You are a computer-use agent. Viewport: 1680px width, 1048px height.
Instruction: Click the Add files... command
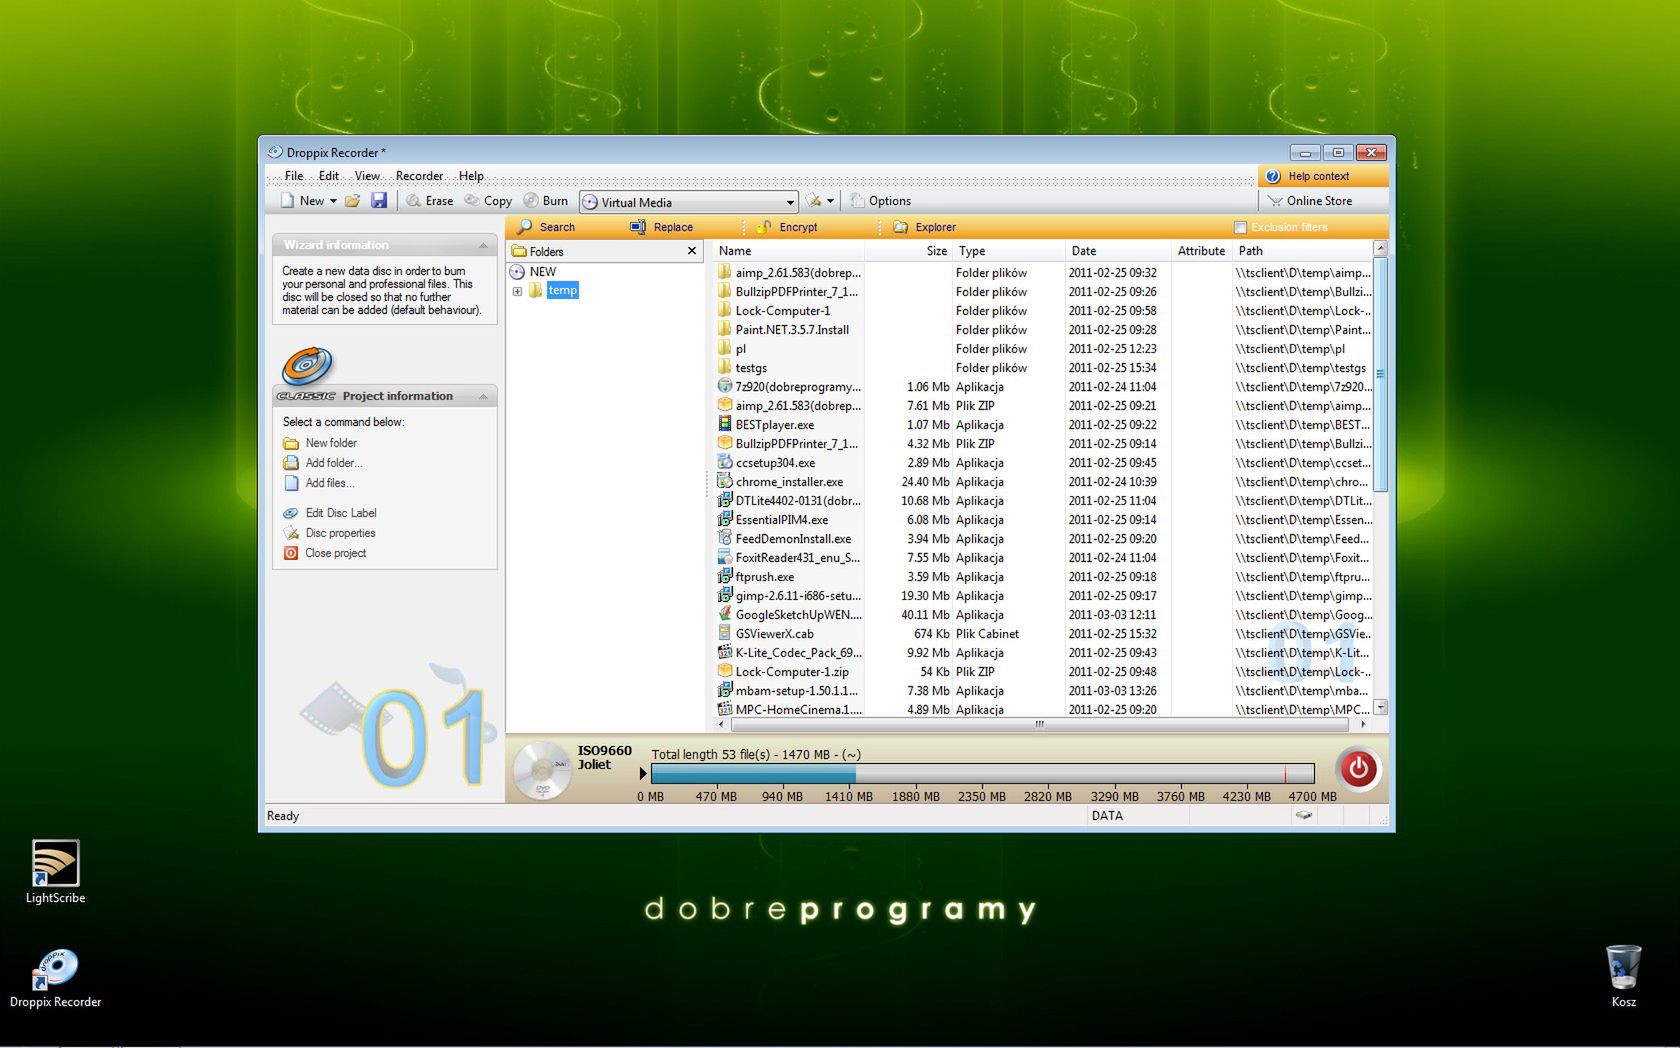318,483
